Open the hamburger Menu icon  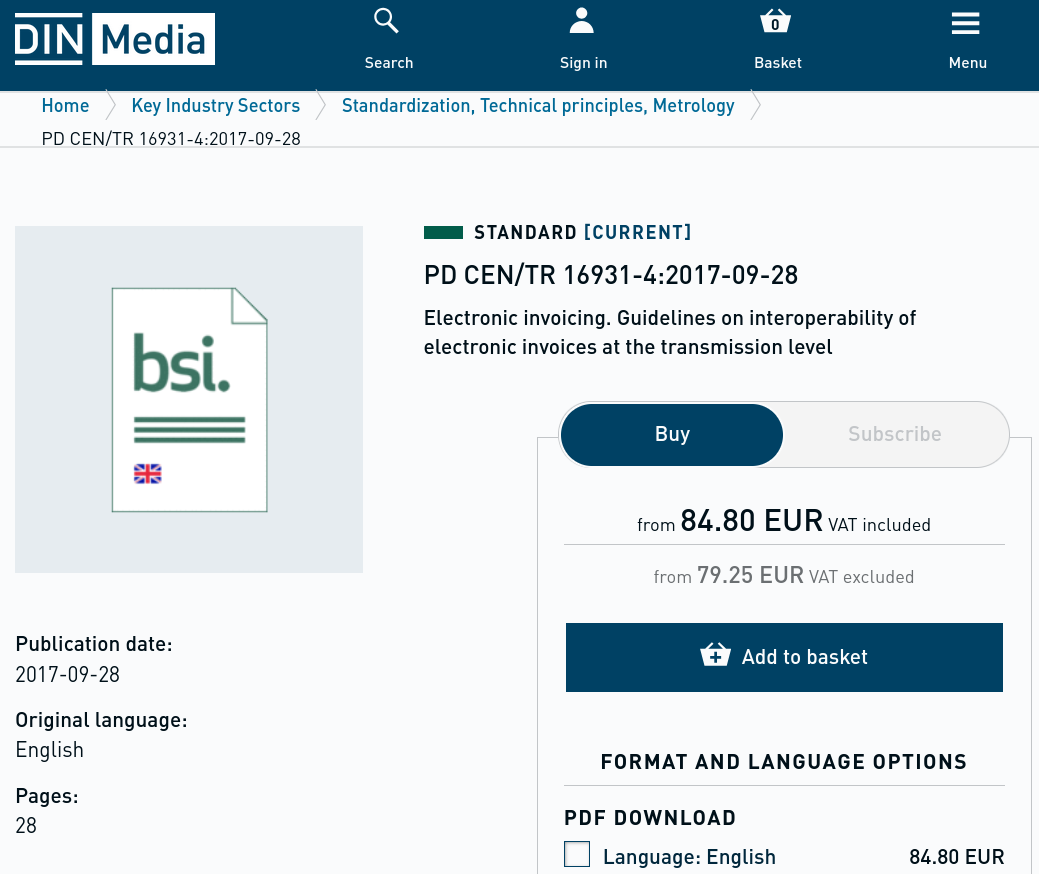click(x=966, y=22)
